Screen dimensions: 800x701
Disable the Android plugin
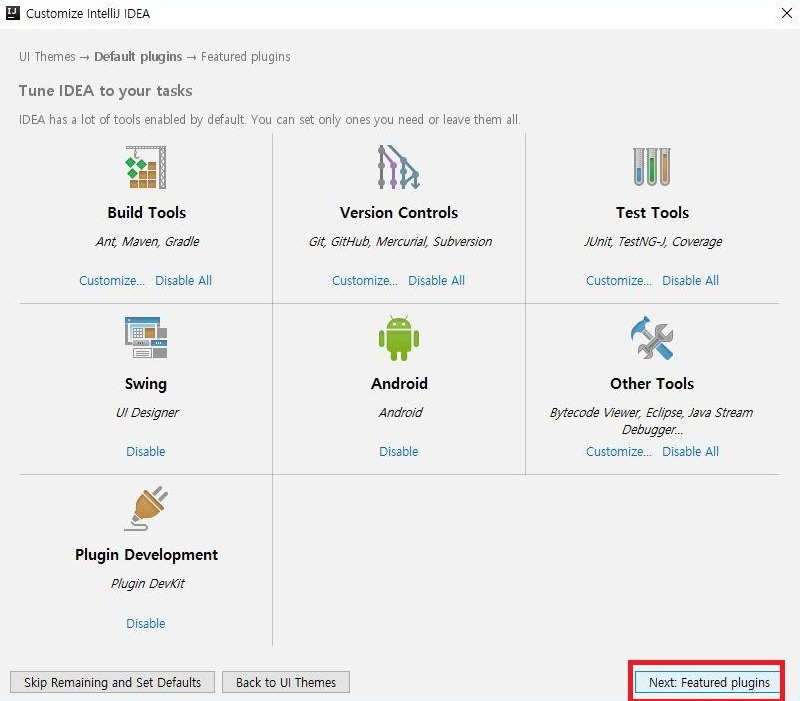(x=398, y=452)
